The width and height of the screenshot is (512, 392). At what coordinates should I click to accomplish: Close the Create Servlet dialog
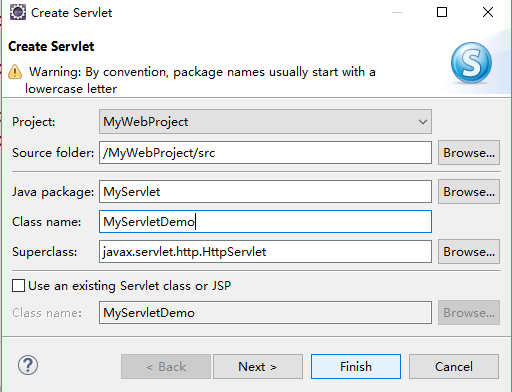pyautogui.click(x=488, y=12)
